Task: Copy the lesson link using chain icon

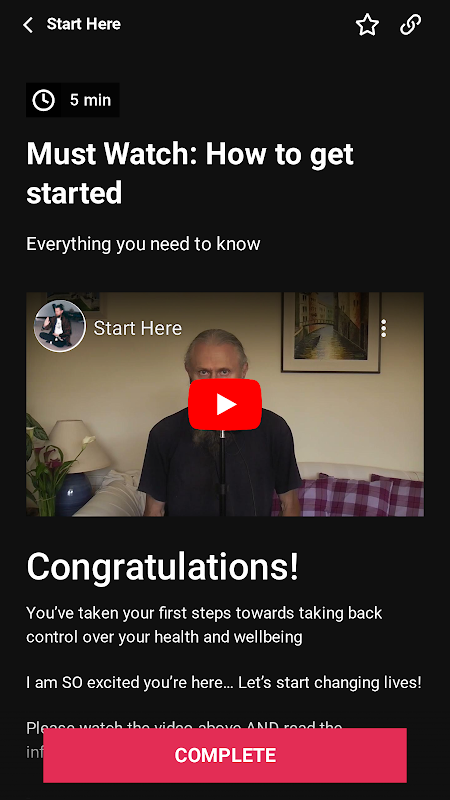Action: click(411, 24)
